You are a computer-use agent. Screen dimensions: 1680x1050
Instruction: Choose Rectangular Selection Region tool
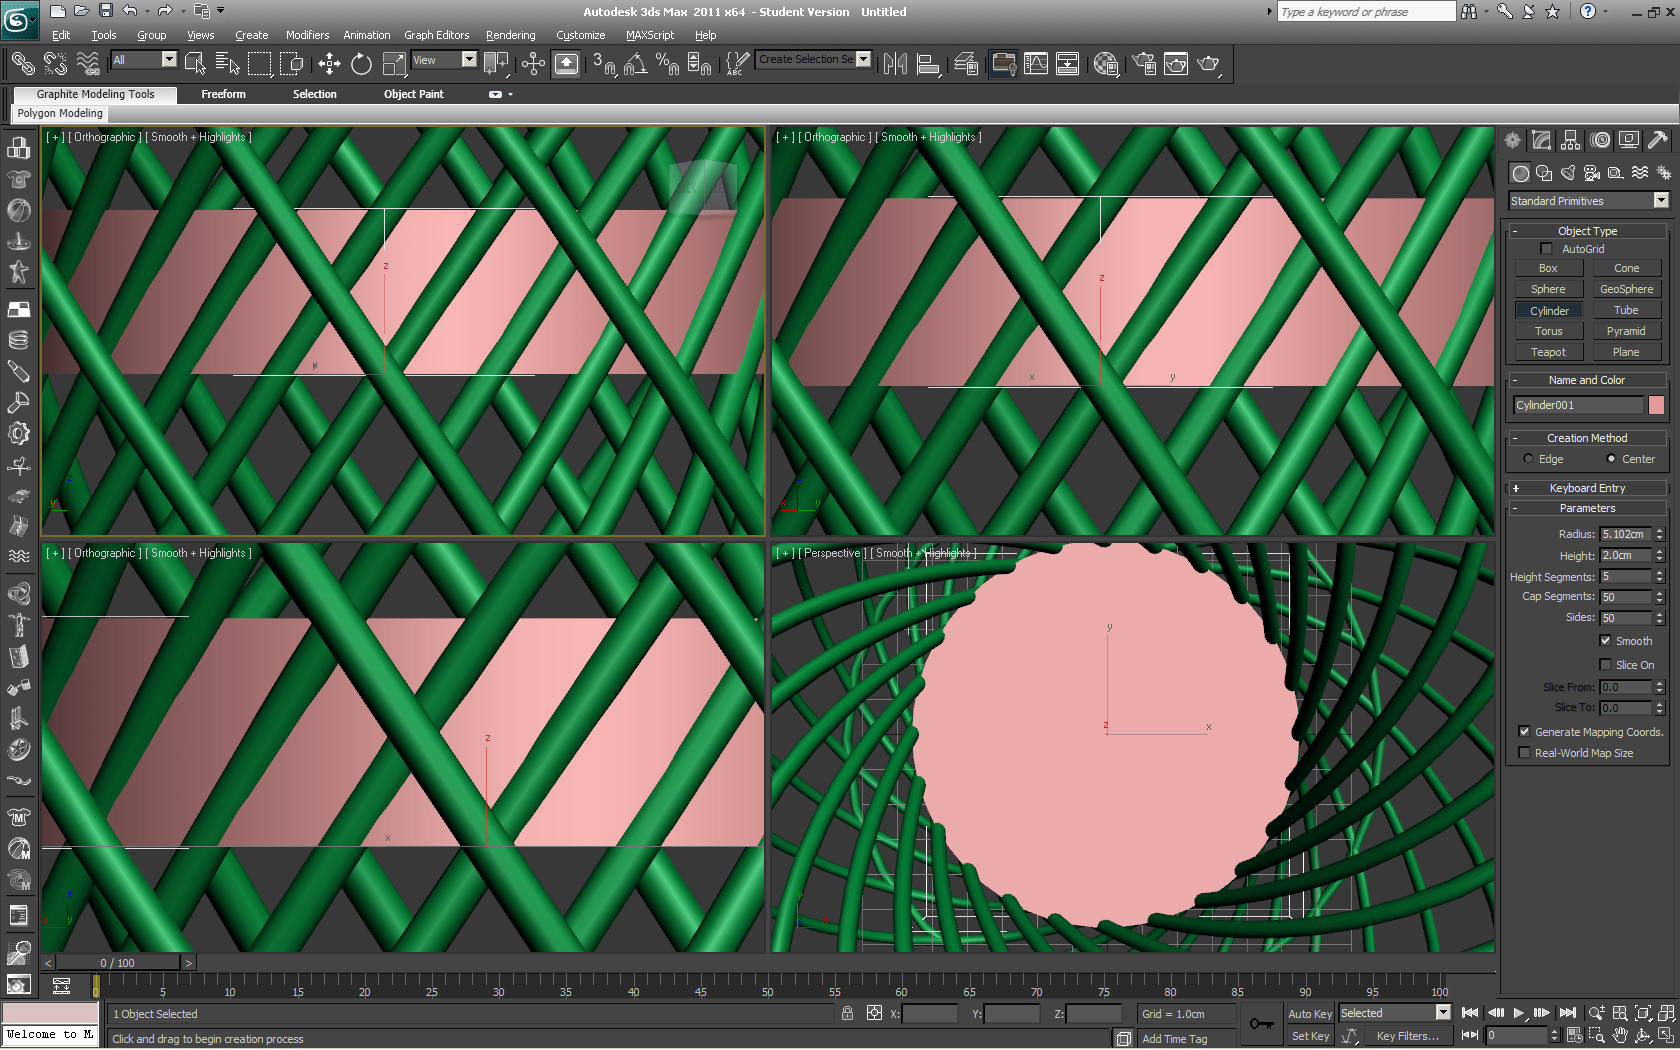click(x=260, y=64)
